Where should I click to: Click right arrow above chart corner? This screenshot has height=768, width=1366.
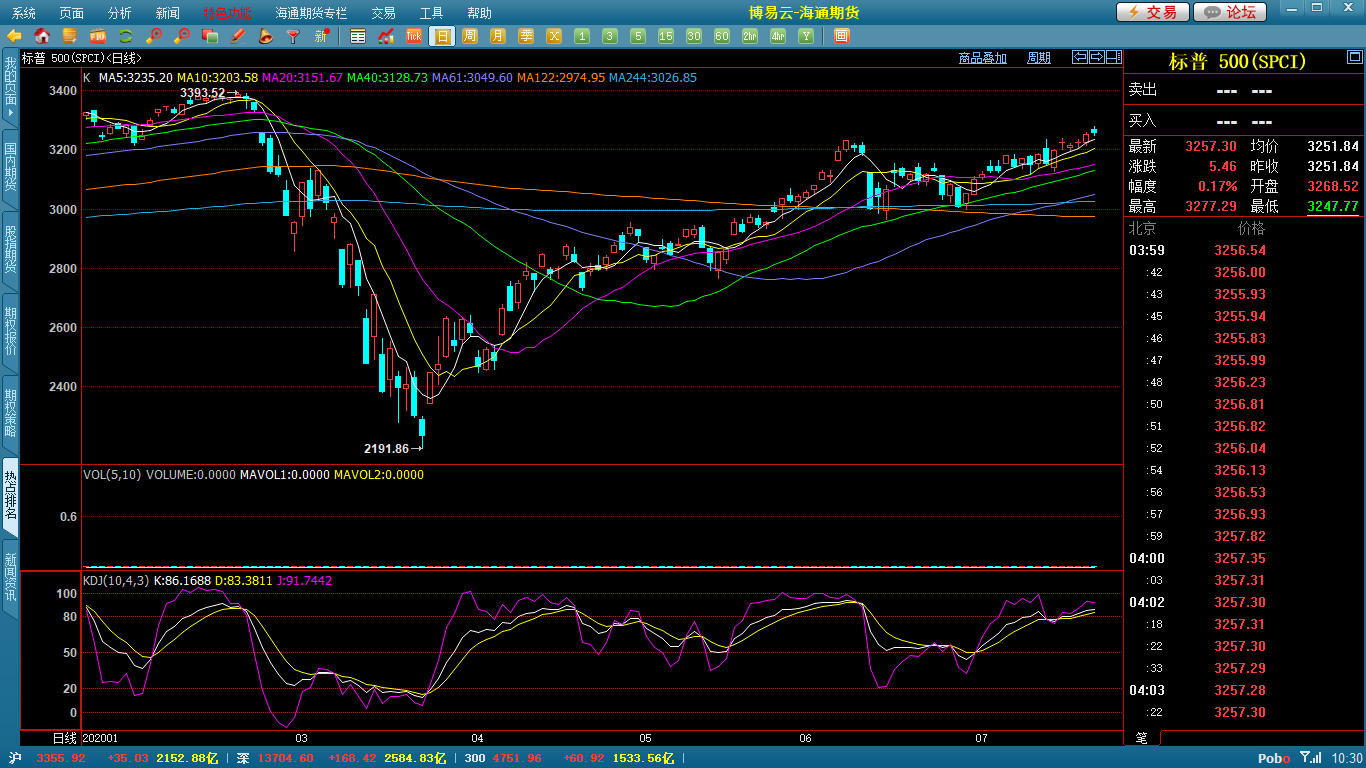1096,57
